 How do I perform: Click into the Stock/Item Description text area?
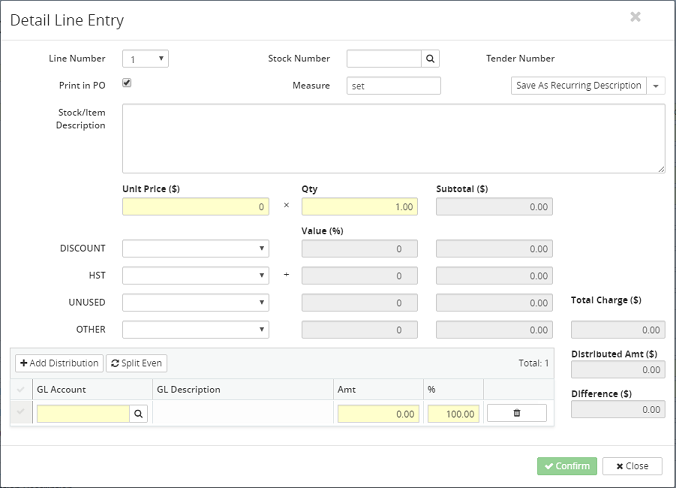pos(393,138)
